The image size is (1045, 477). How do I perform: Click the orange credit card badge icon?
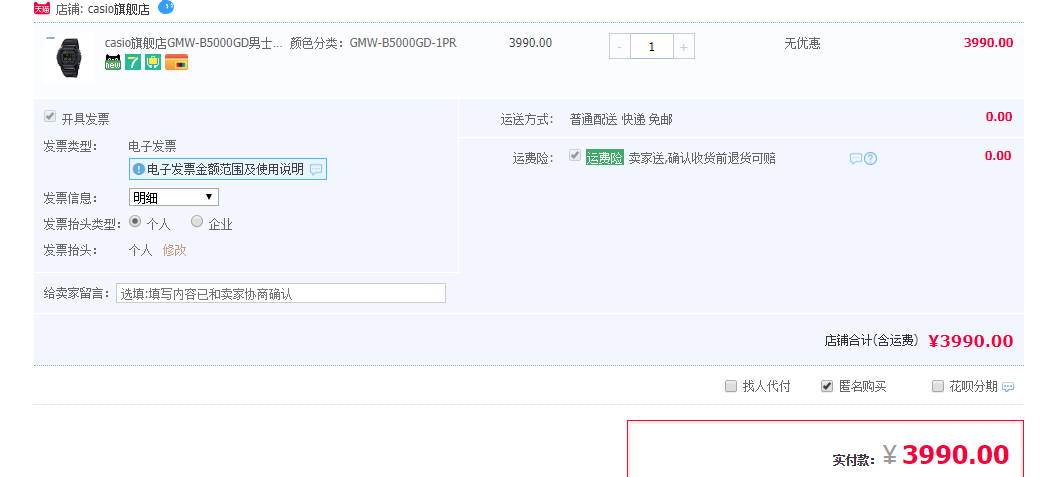point(177,62)
